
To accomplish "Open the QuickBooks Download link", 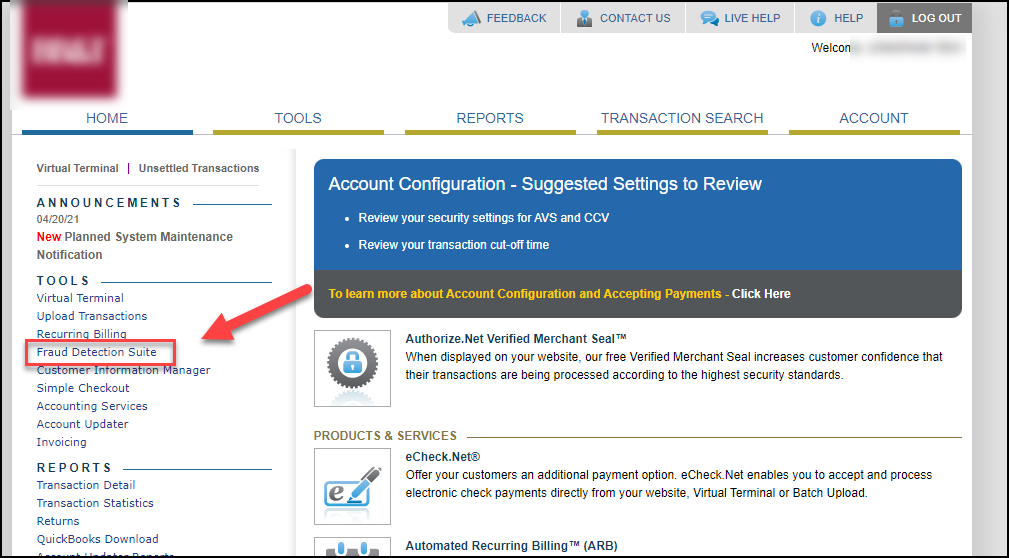I will 98,539.
